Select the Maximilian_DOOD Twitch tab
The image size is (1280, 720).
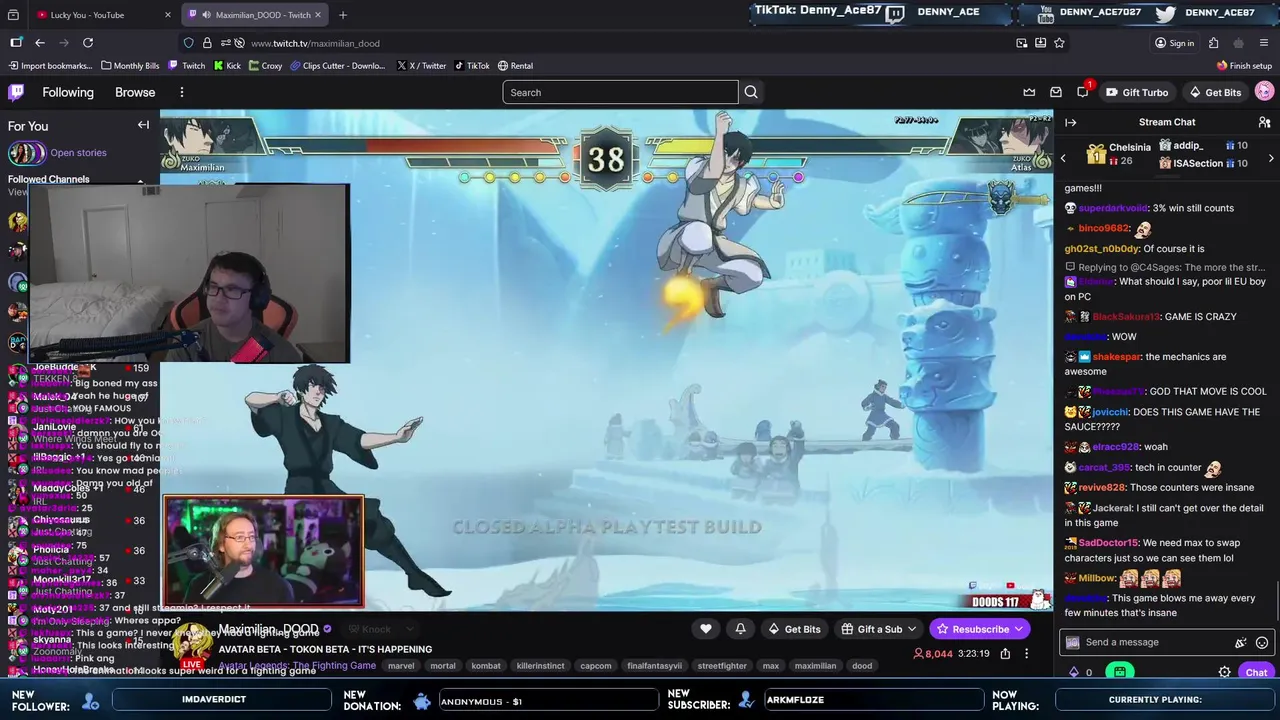coord(255,15)
